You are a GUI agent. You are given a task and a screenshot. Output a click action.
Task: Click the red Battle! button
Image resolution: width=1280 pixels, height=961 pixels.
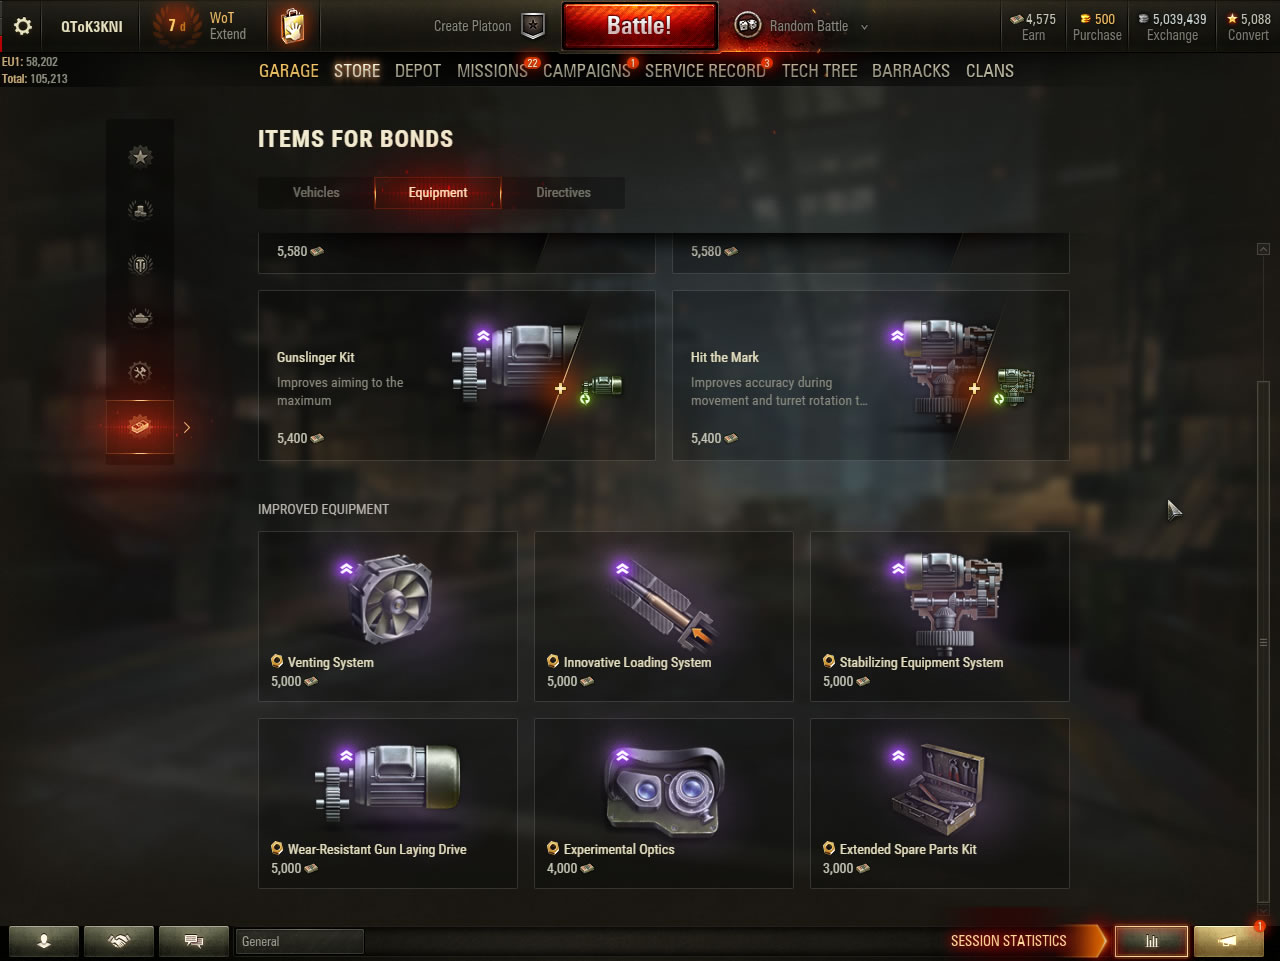click(640, 26)
